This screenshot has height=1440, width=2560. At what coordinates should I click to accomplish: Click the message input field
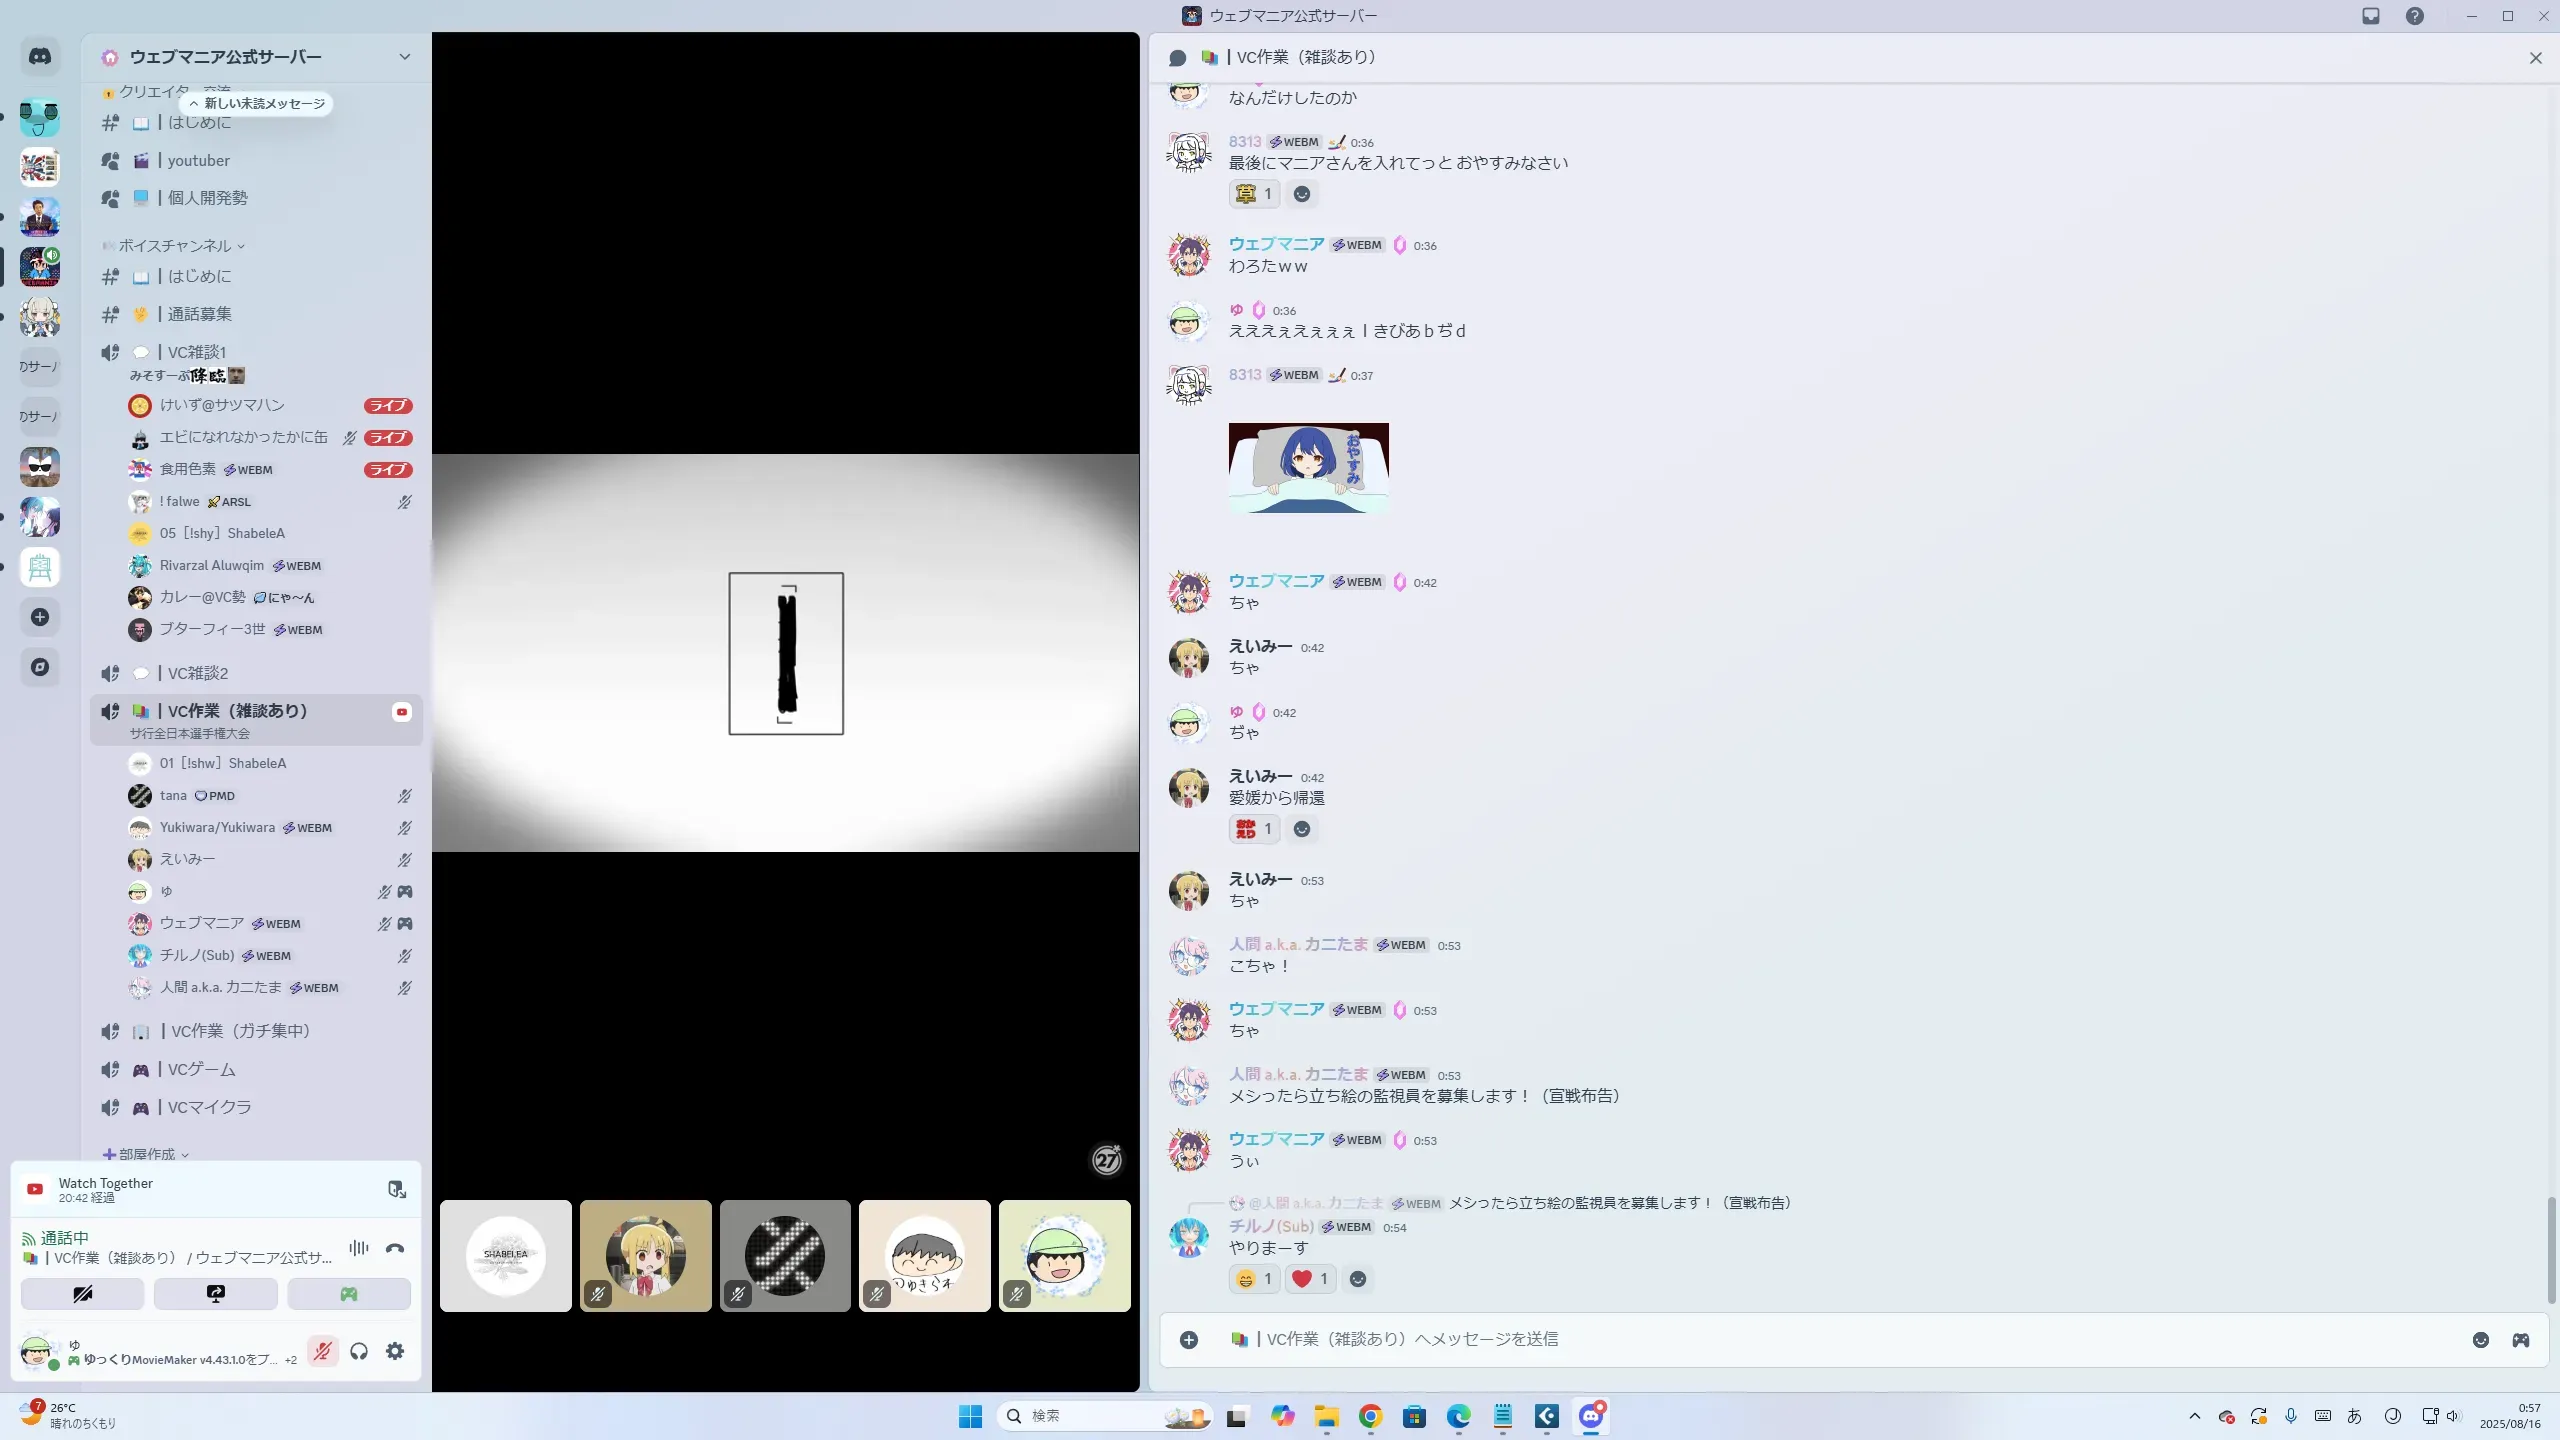pos(1800,1339)
